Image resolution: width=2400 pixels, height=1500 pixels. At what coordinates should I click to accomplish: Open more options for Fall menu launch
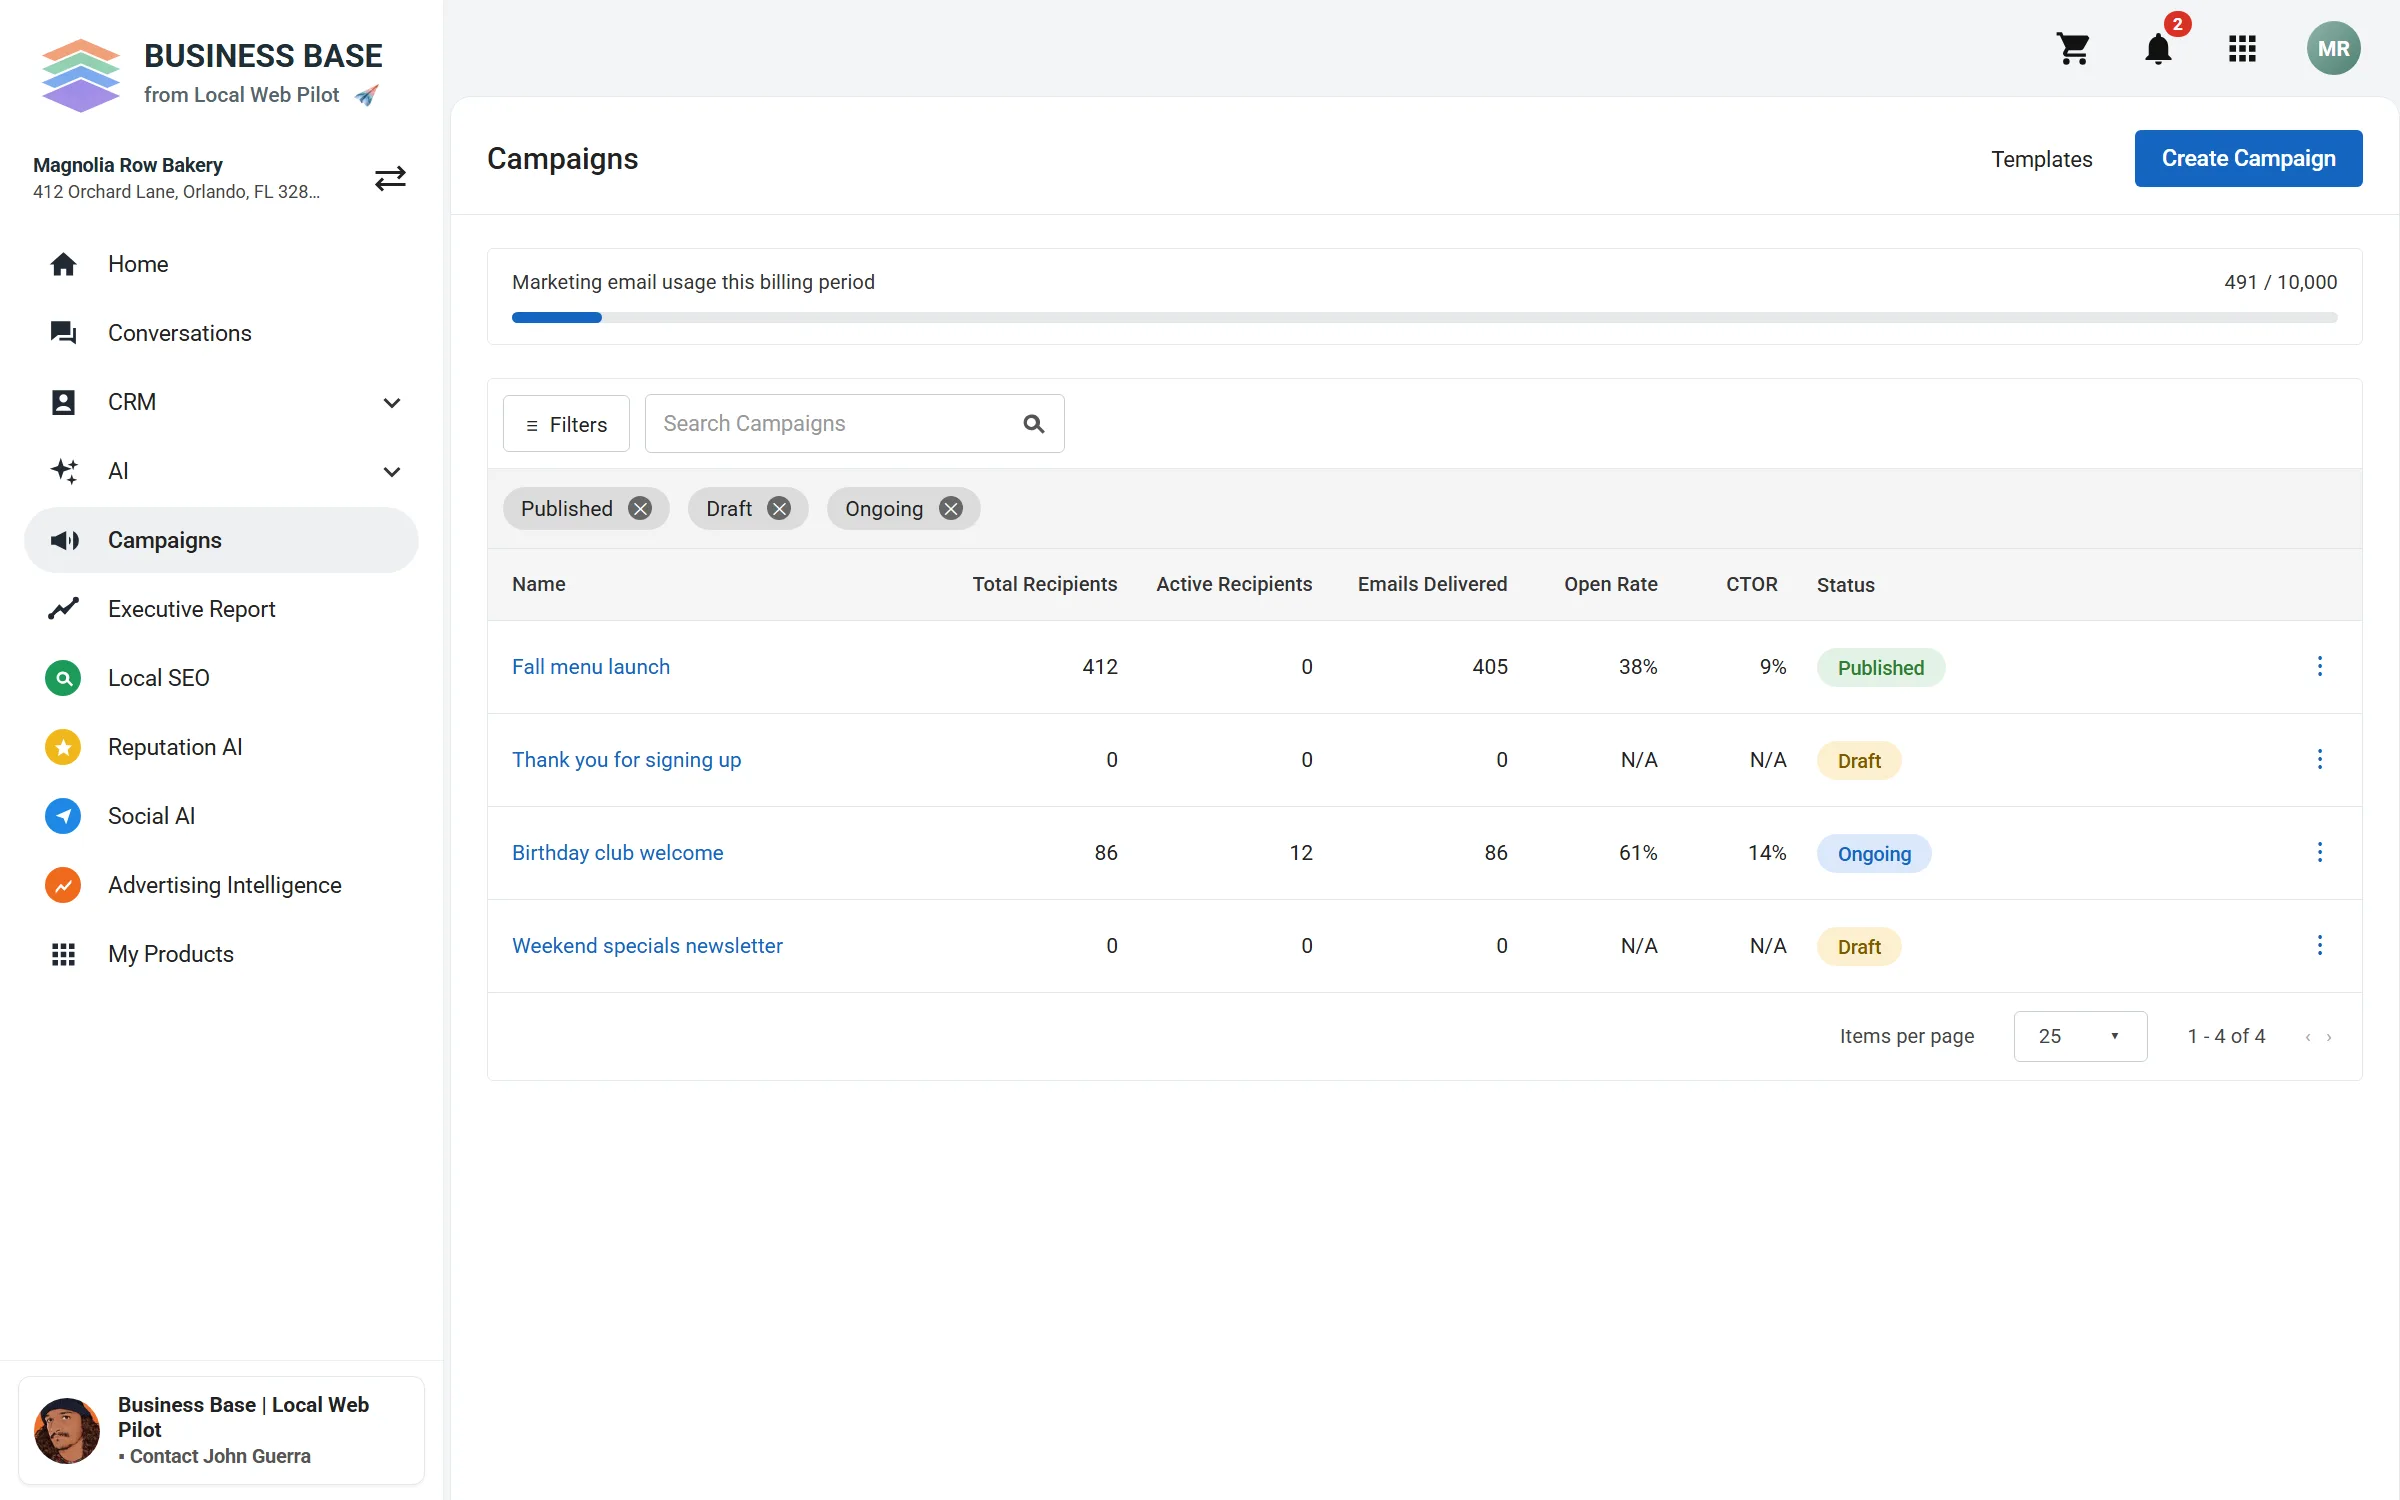(2320, 666)
